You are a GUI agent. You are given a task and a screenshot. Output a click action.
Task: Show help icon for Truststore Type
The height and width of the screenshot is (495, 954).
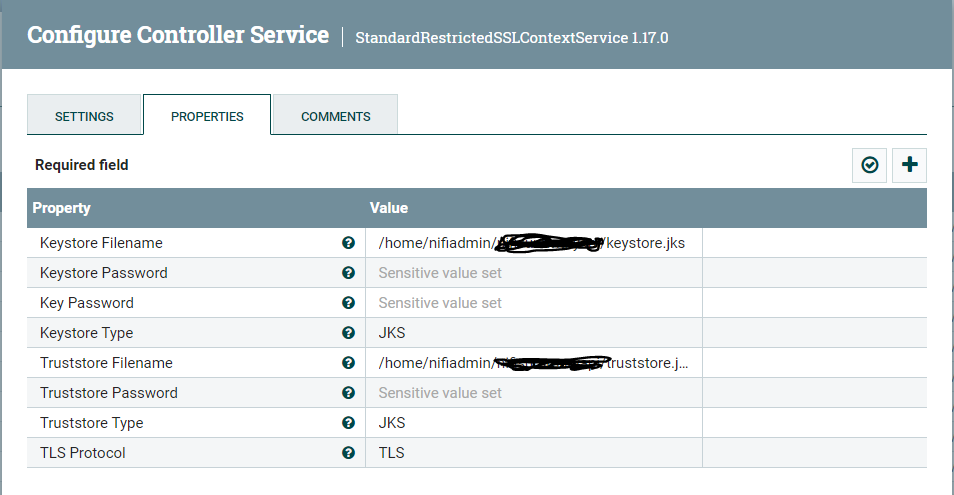coord(348,423)
